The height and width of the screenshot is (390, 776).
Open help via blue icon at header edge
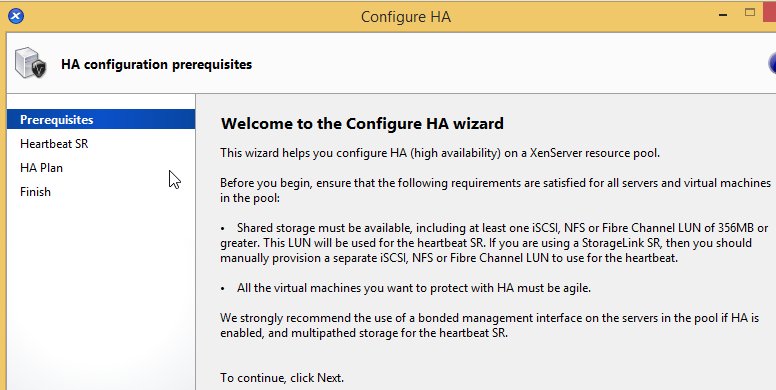click(x=772, y=63)
